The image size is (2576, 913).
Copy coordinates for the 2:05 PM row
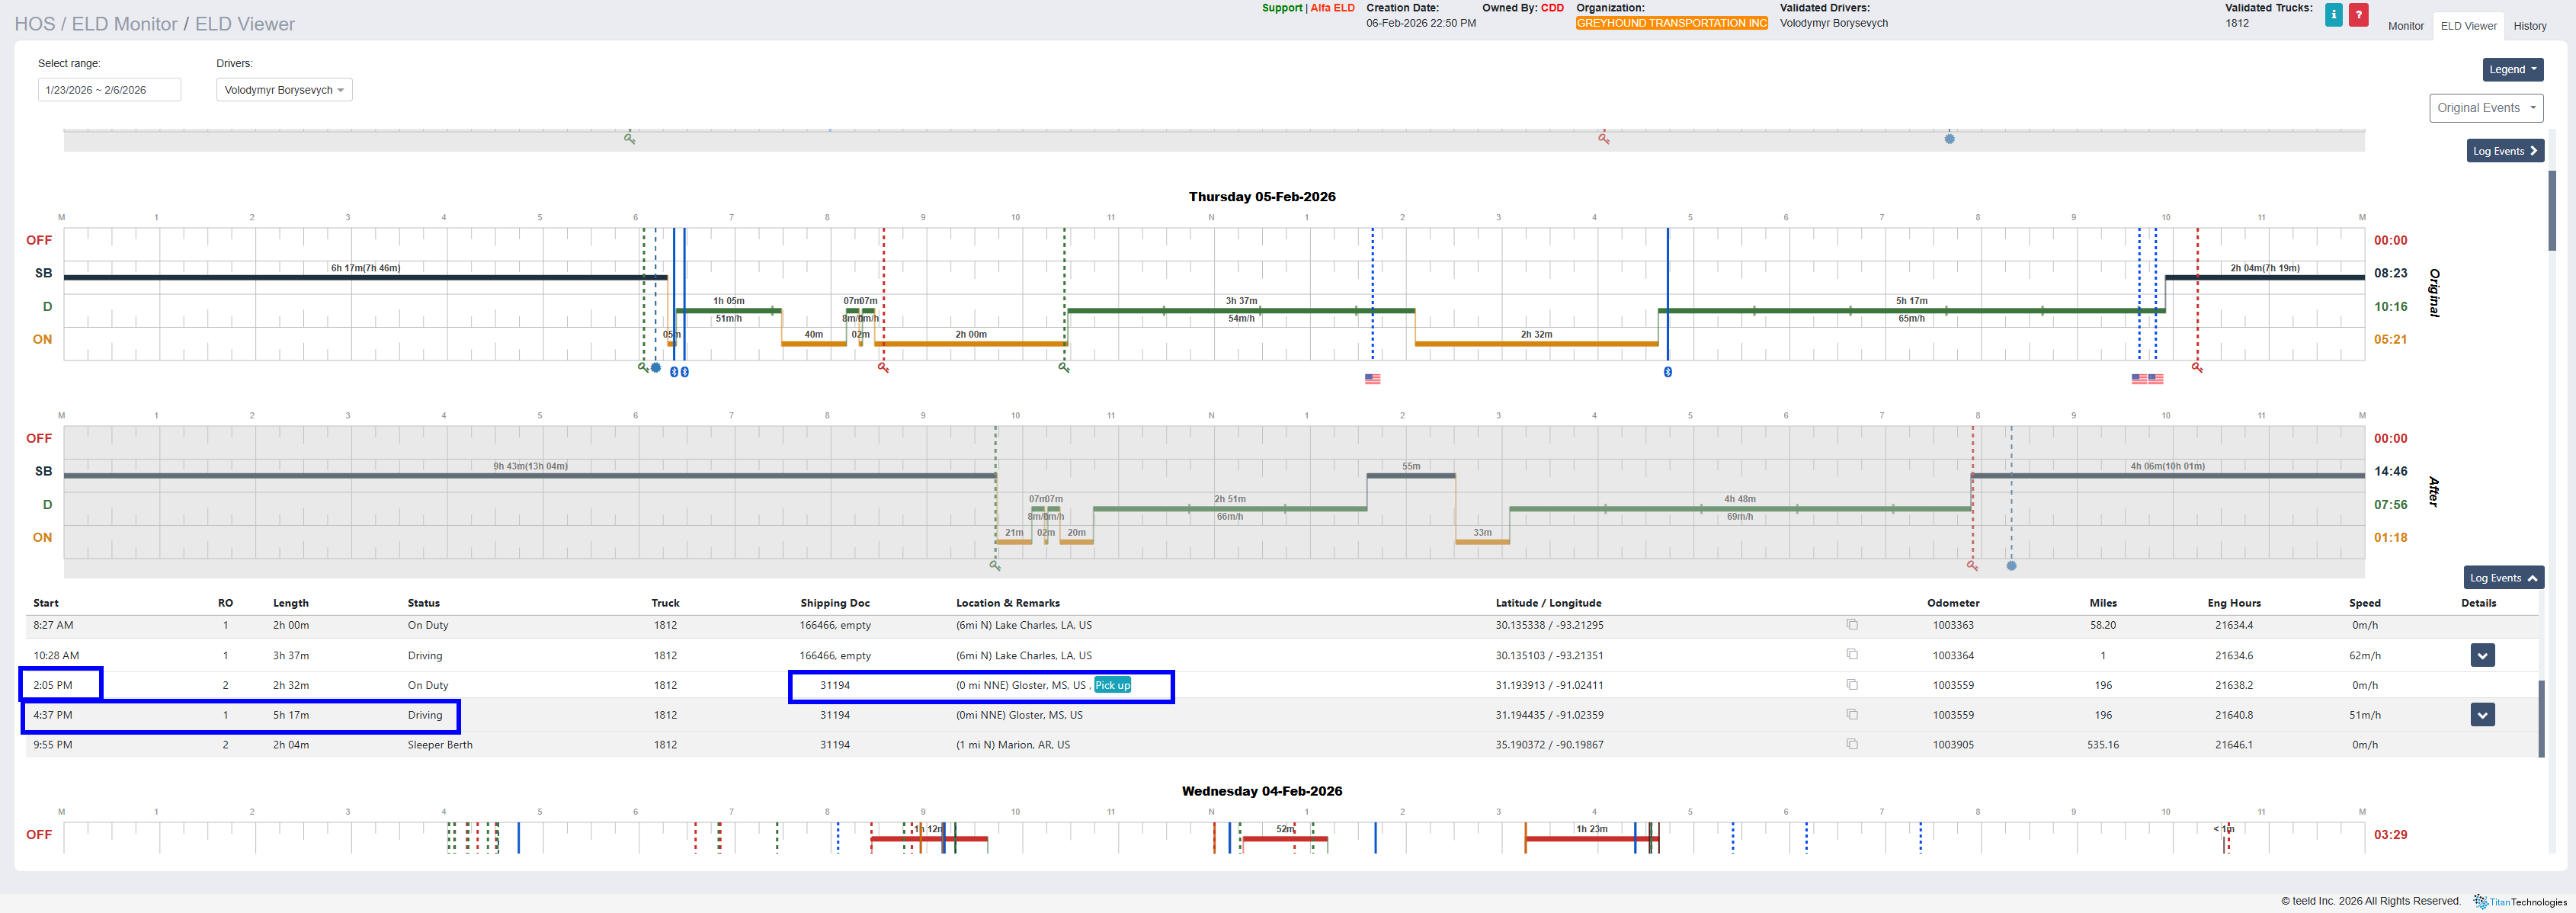(x=1852, y=685)
